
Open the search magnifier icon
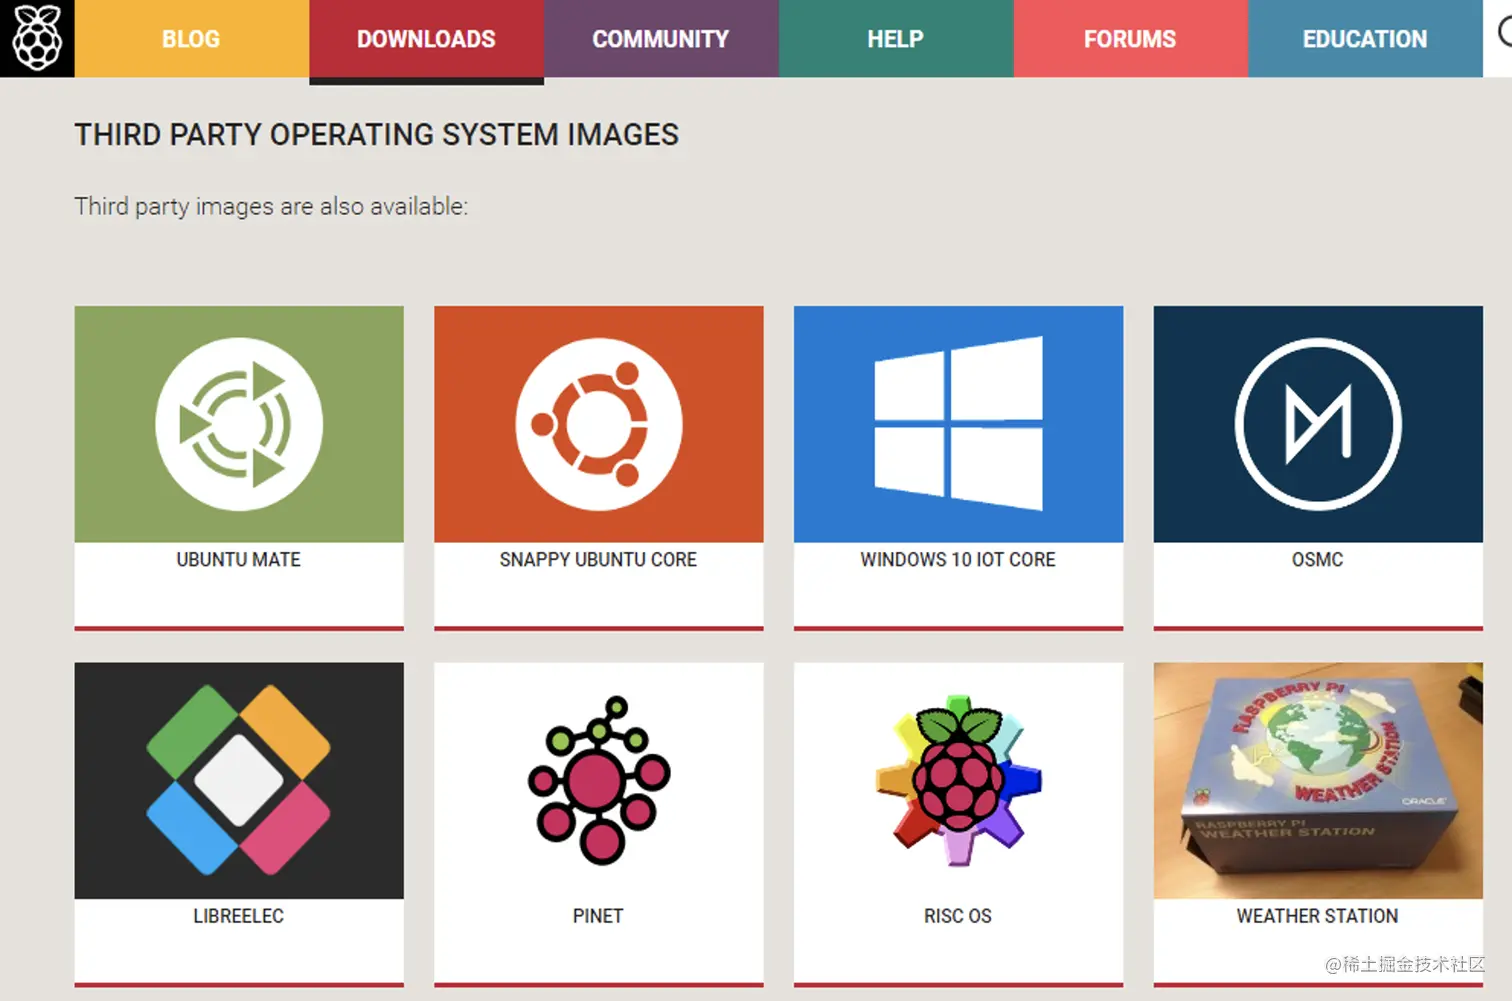tap(1505, 33)
